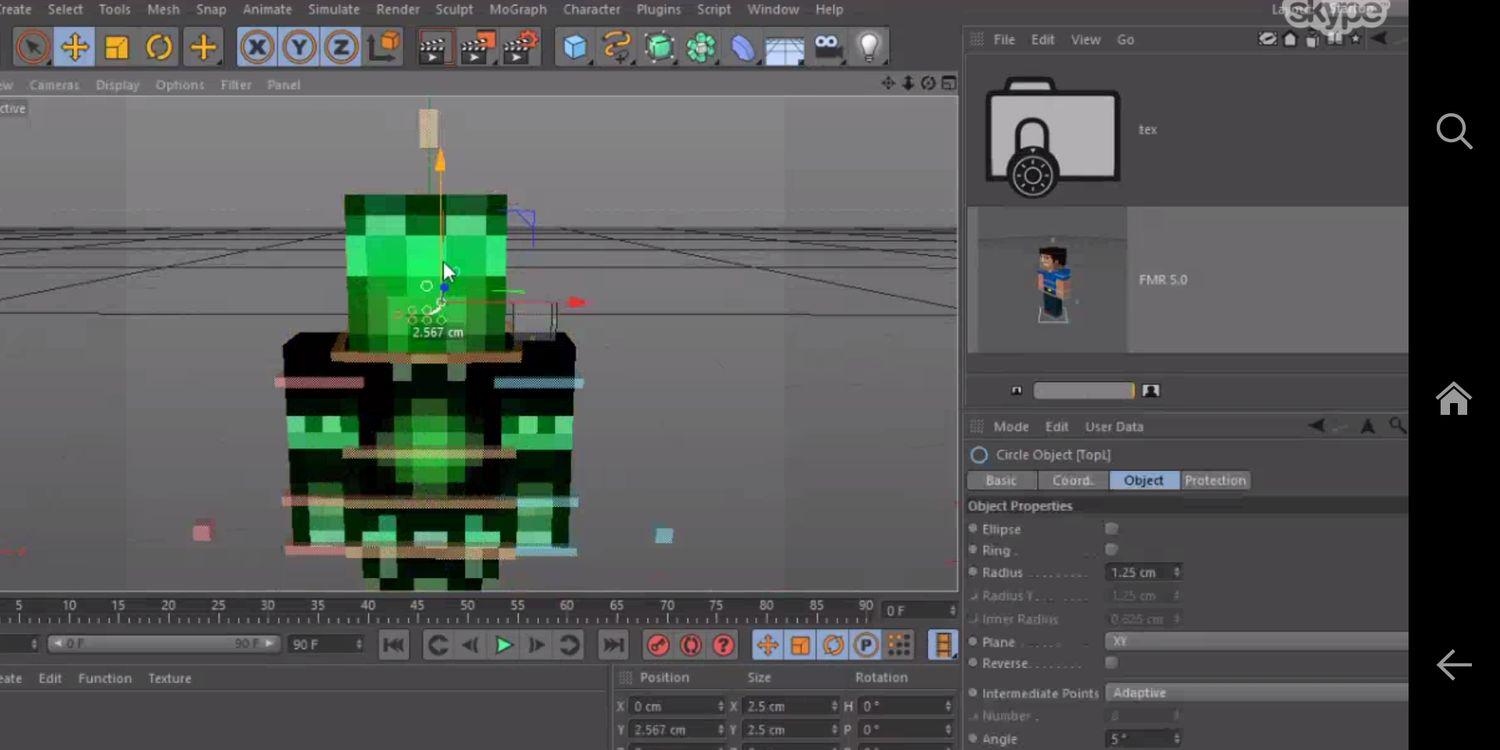This screenshot has height=750, width=1500.
Task: Click the content browser thumbnail size slider
Action: (x=1083, y=391)
